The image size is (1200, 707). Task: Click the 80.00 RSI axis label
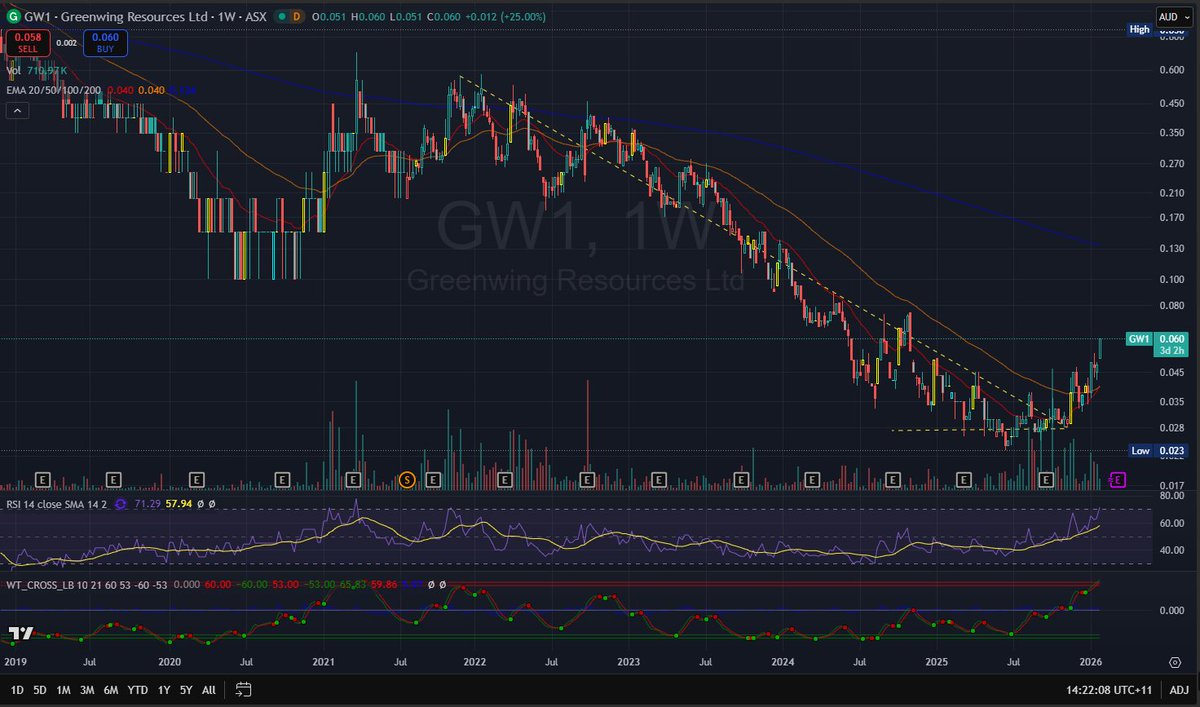click(1172, 494)
